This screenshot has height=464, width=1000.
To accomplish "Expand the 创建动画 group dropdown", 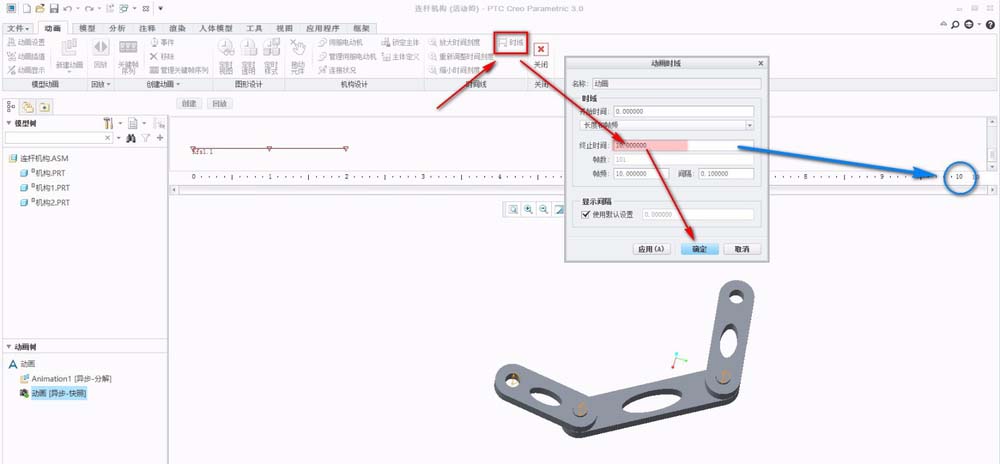I will [x=160, y=84].
